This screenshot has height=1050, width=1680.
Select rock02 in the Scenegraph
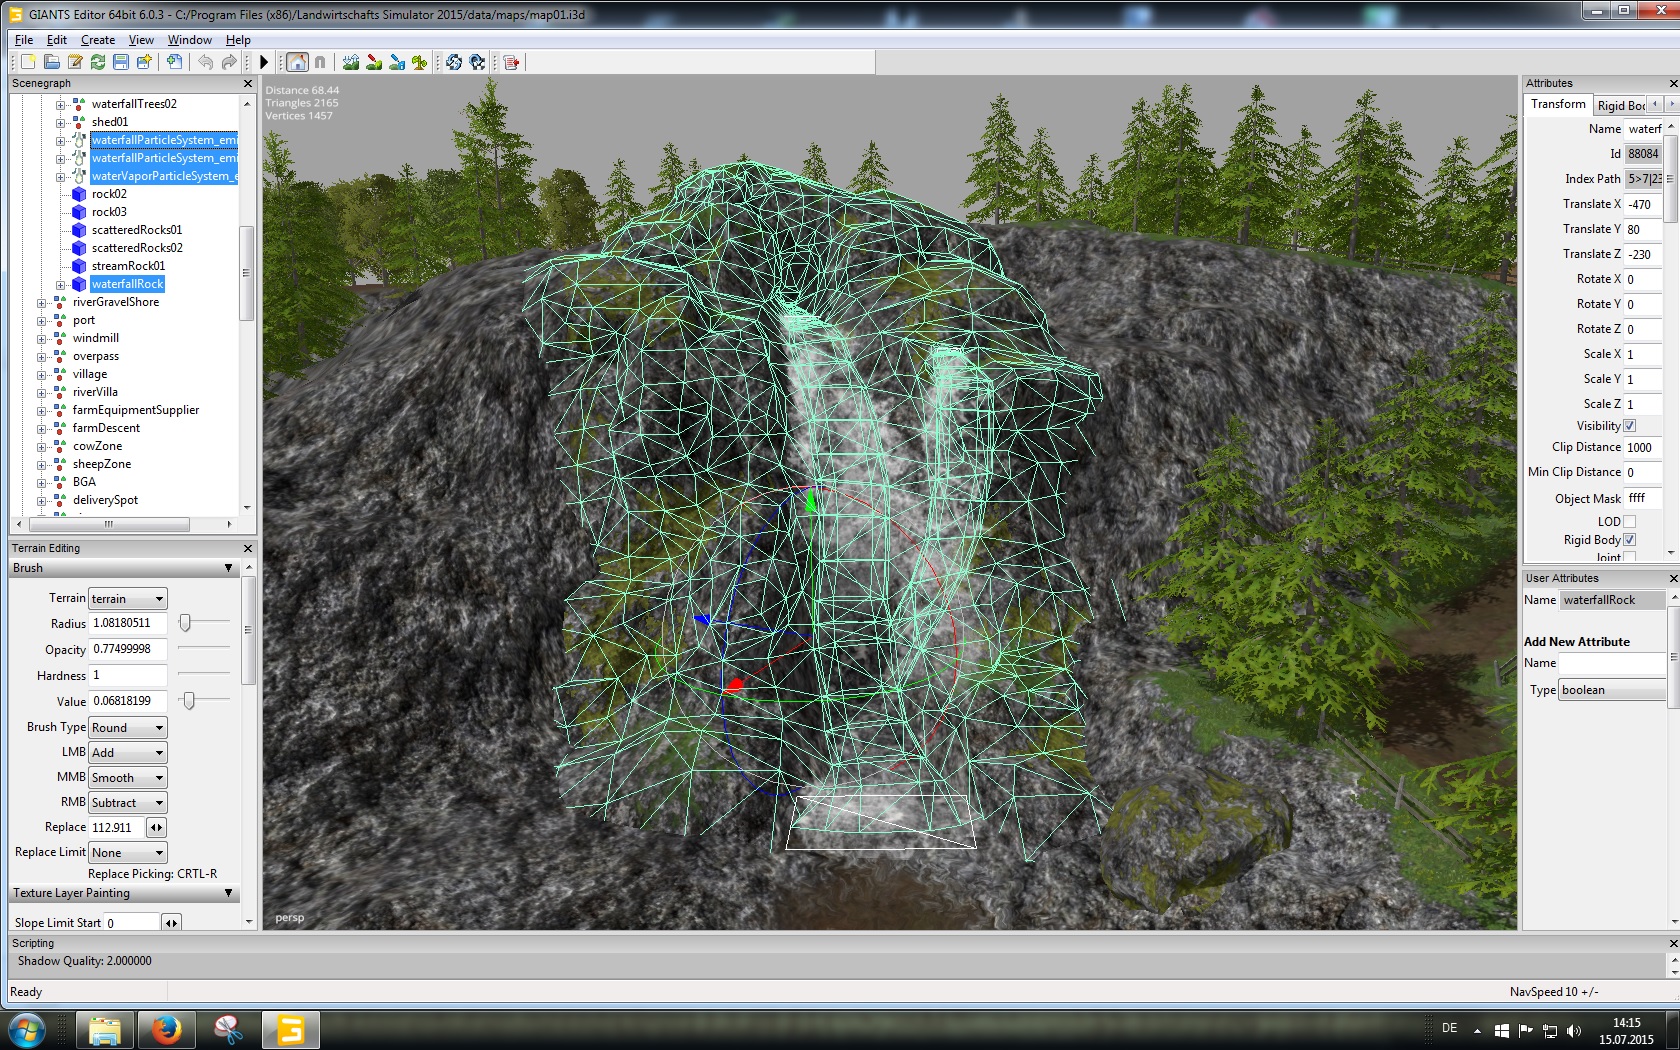109,194
